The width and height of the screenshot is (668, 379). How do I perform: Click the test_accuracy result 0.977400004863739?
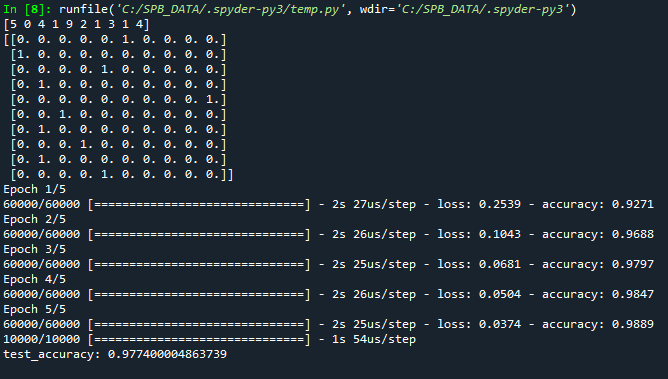coord(167,354)
